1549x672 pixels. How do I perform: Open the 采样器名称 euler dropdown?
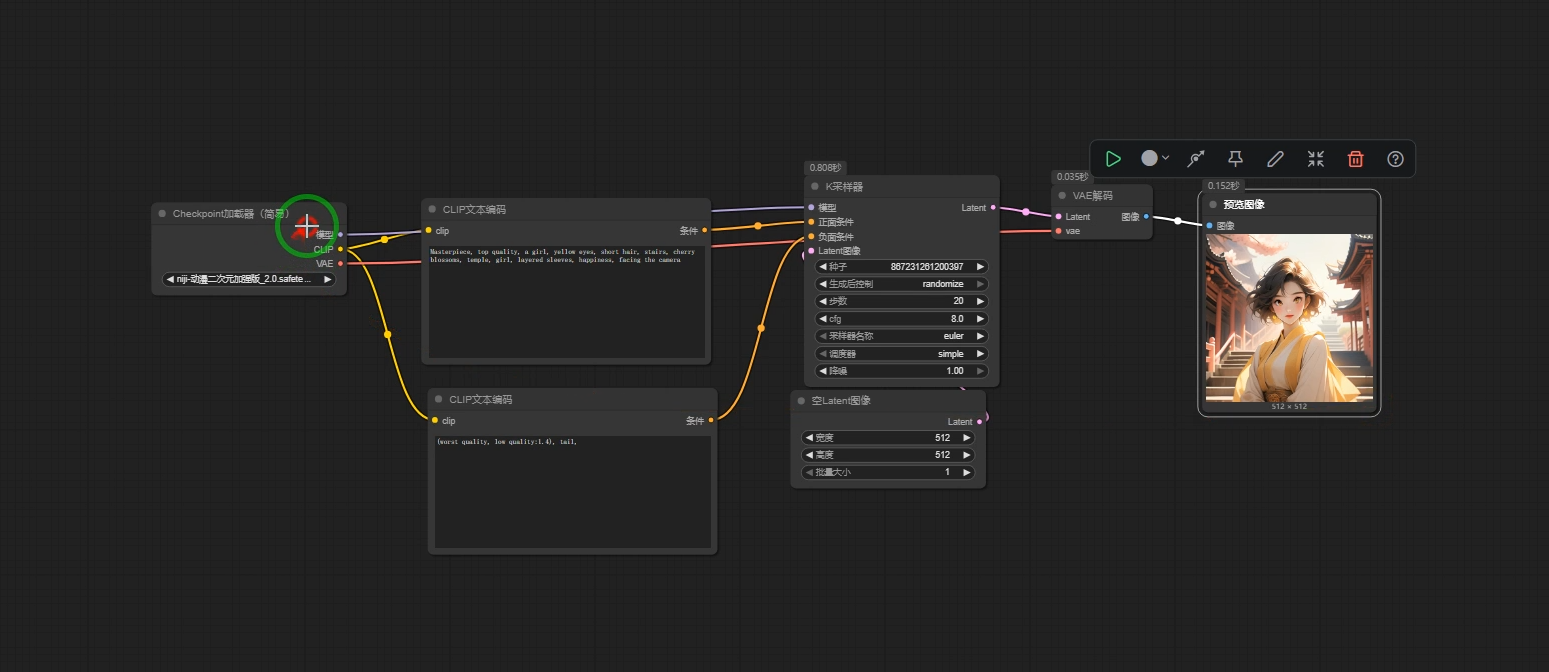pos(902,336)
